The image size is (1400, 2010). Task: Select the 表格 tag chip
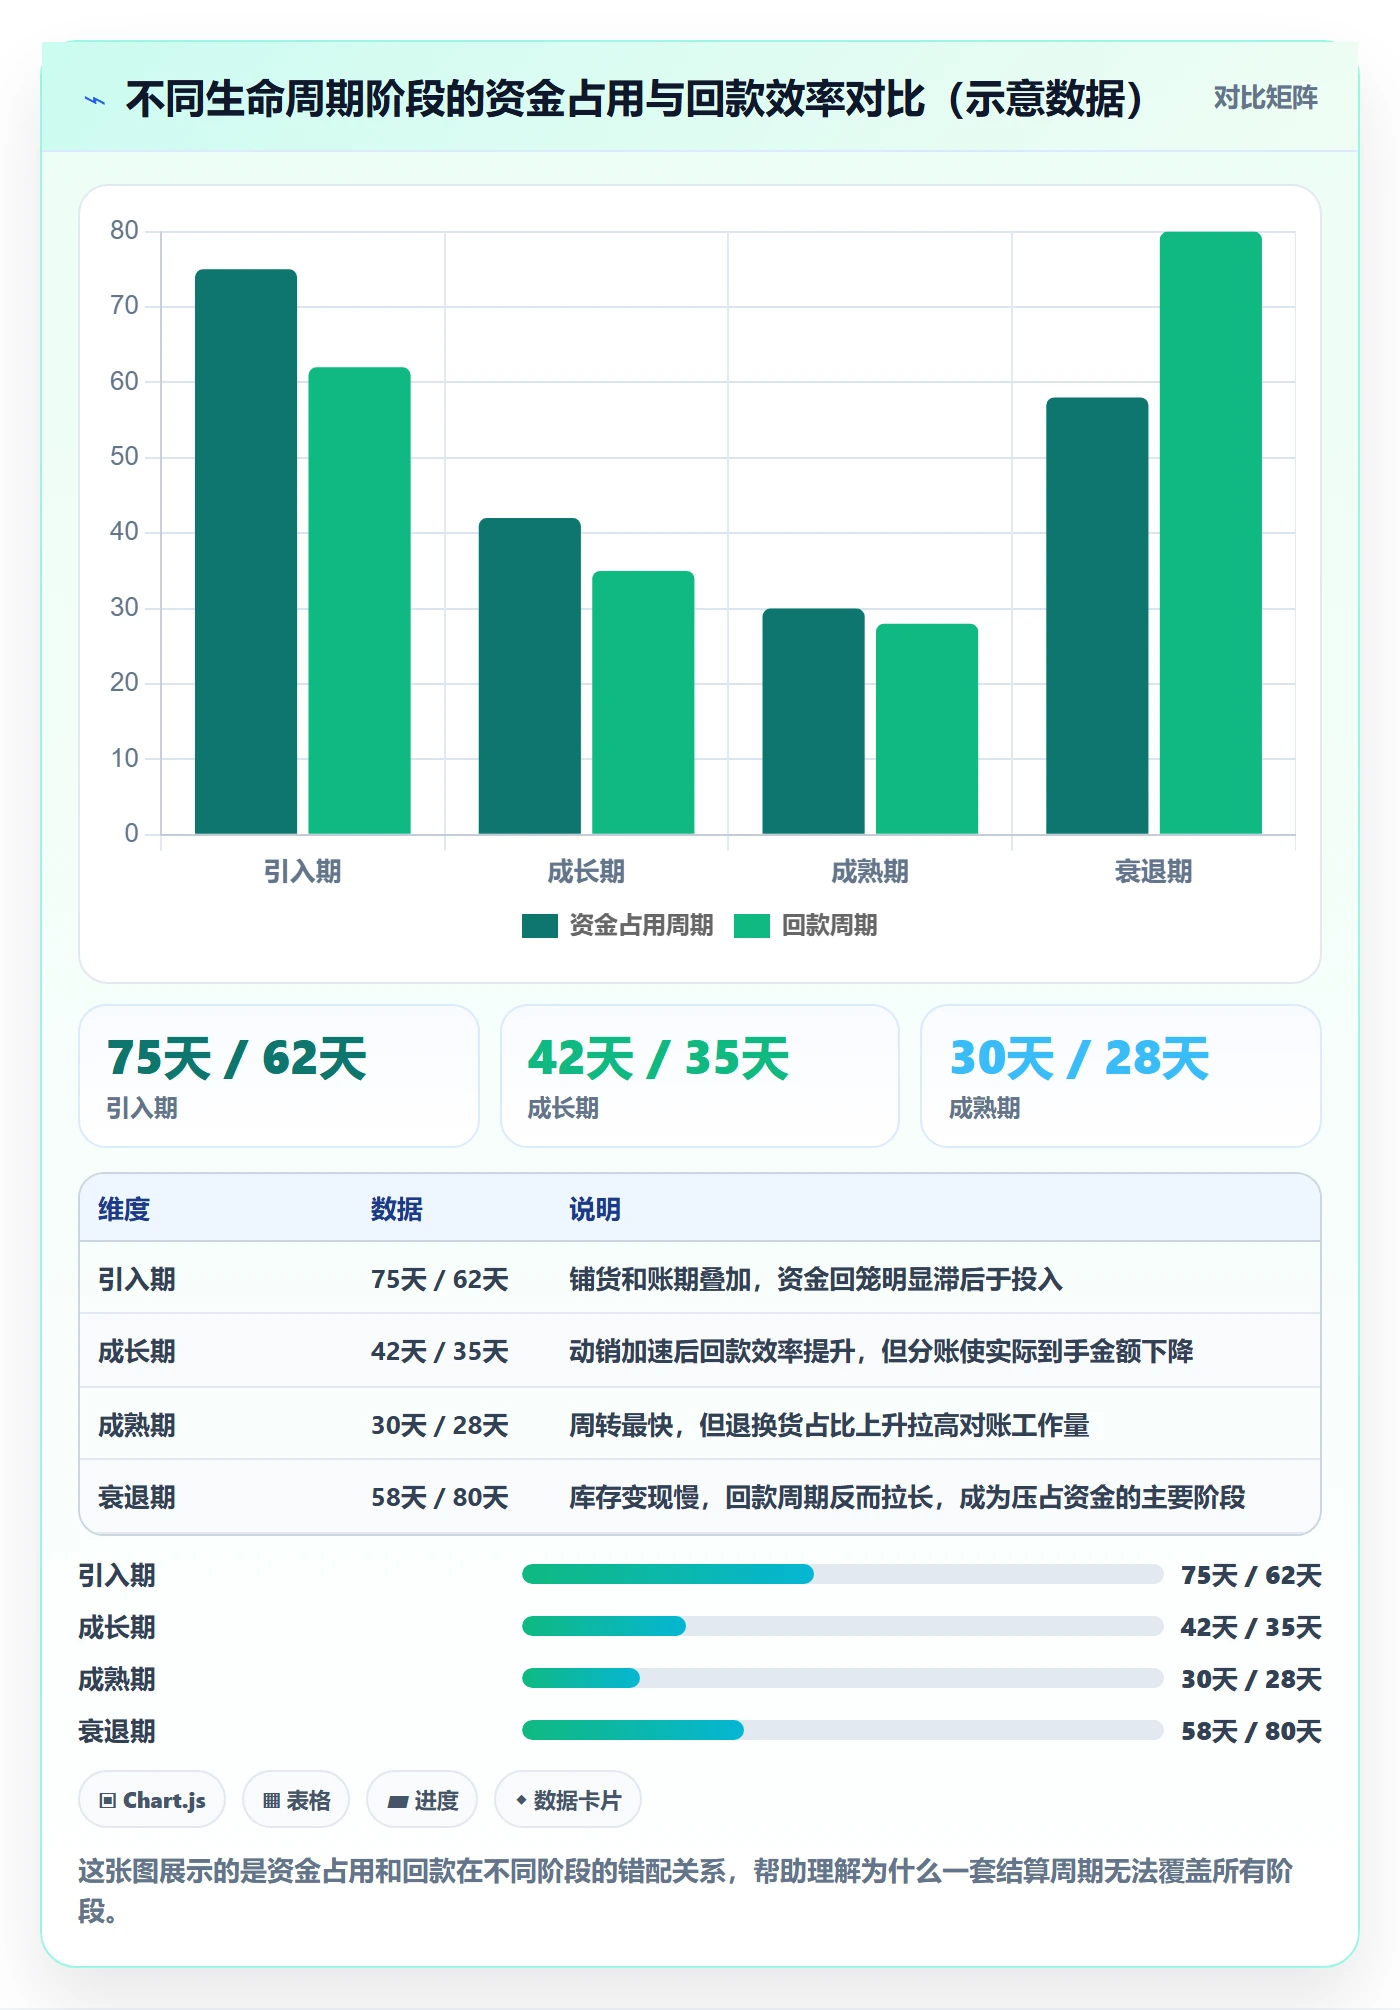(x=296, y=1800)
